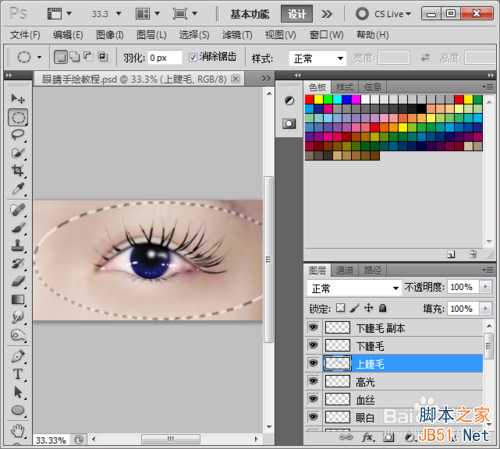Image resolution: width=500 pixels, height=449 pixels.
Task: Select the Type tool
Action: click(x=18, y=374)
